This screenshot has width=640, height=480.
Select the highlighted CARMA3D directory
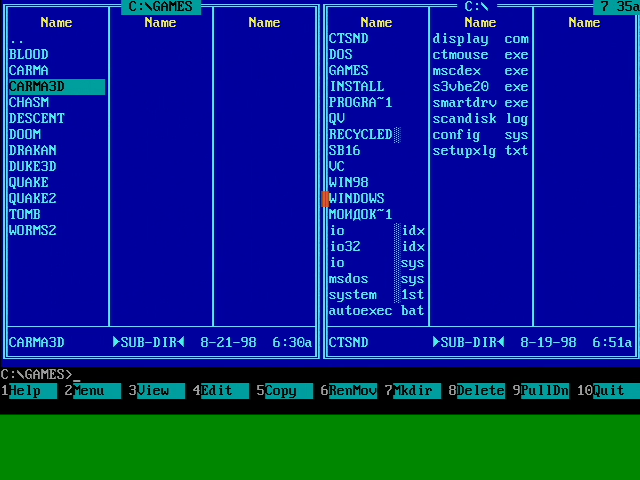point(57,87)
